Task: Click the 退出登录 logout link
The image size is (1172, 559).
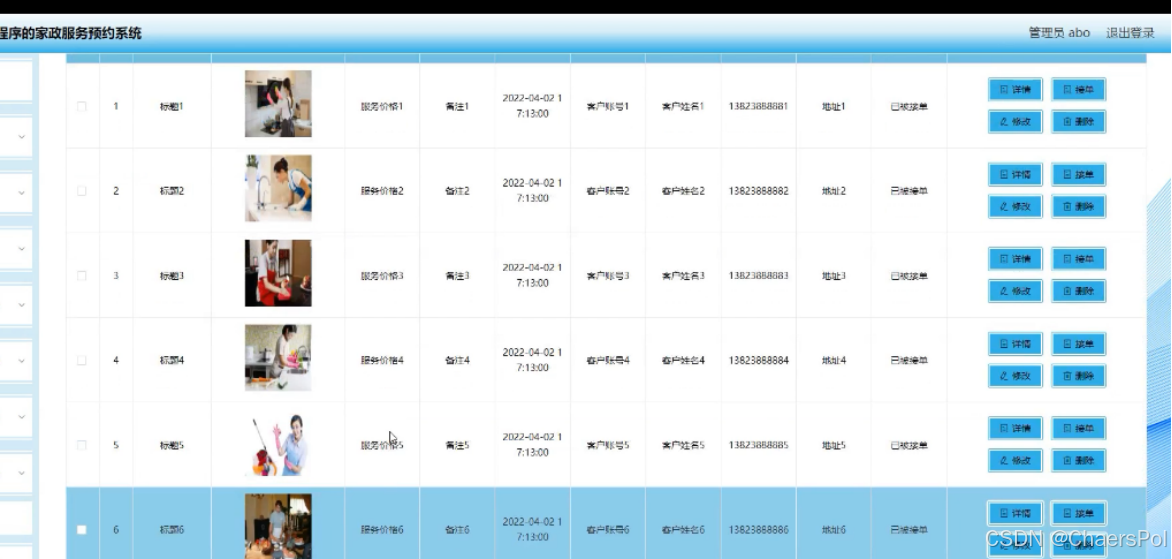Action: pyautogui.click(x=1130, y=33)
